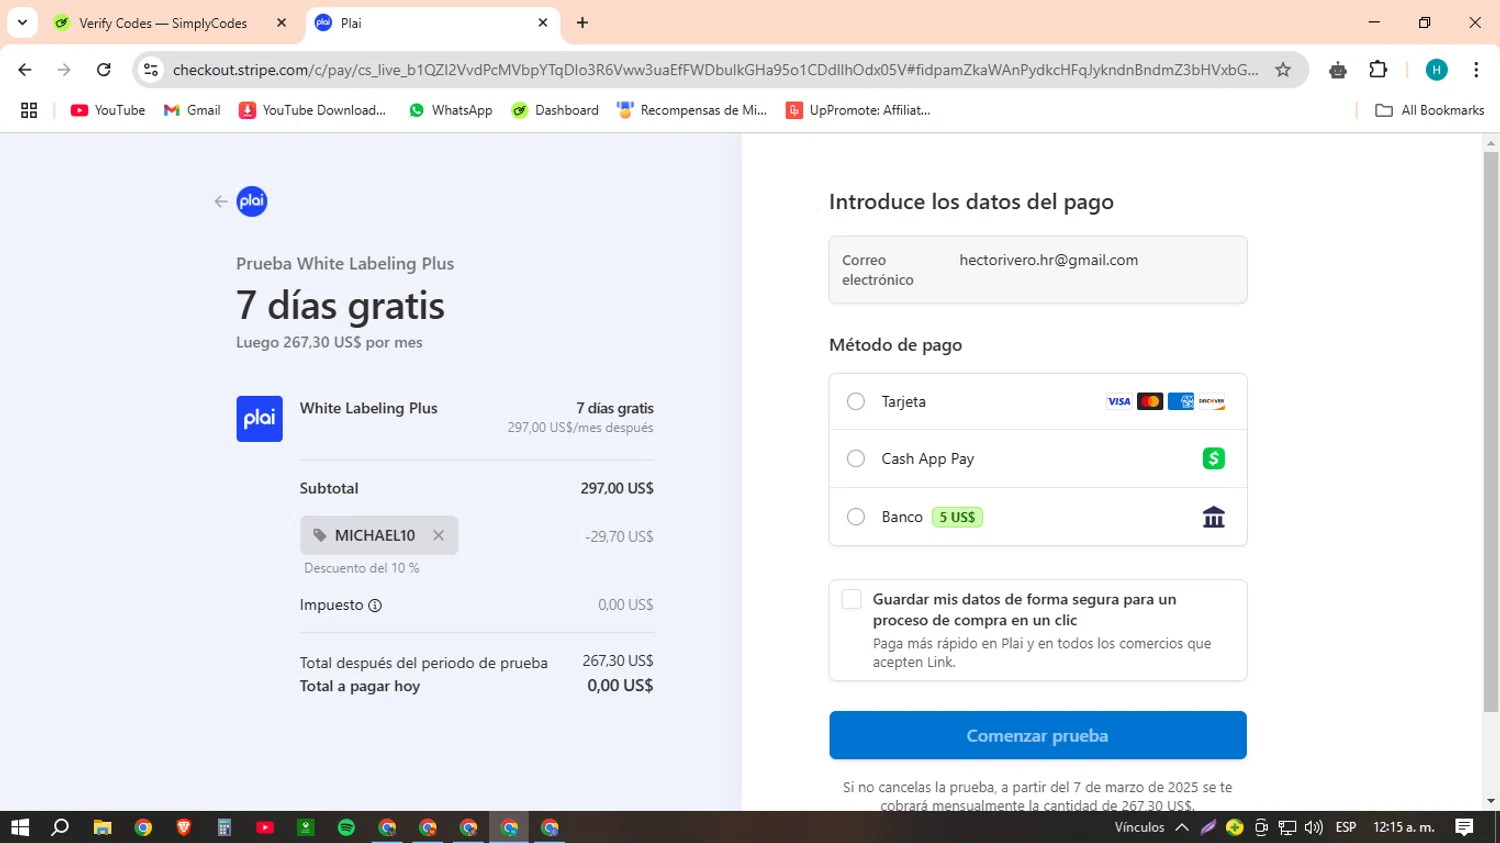
Task: Open Brave browser from the taskbar
Action: tap(184, 827)
